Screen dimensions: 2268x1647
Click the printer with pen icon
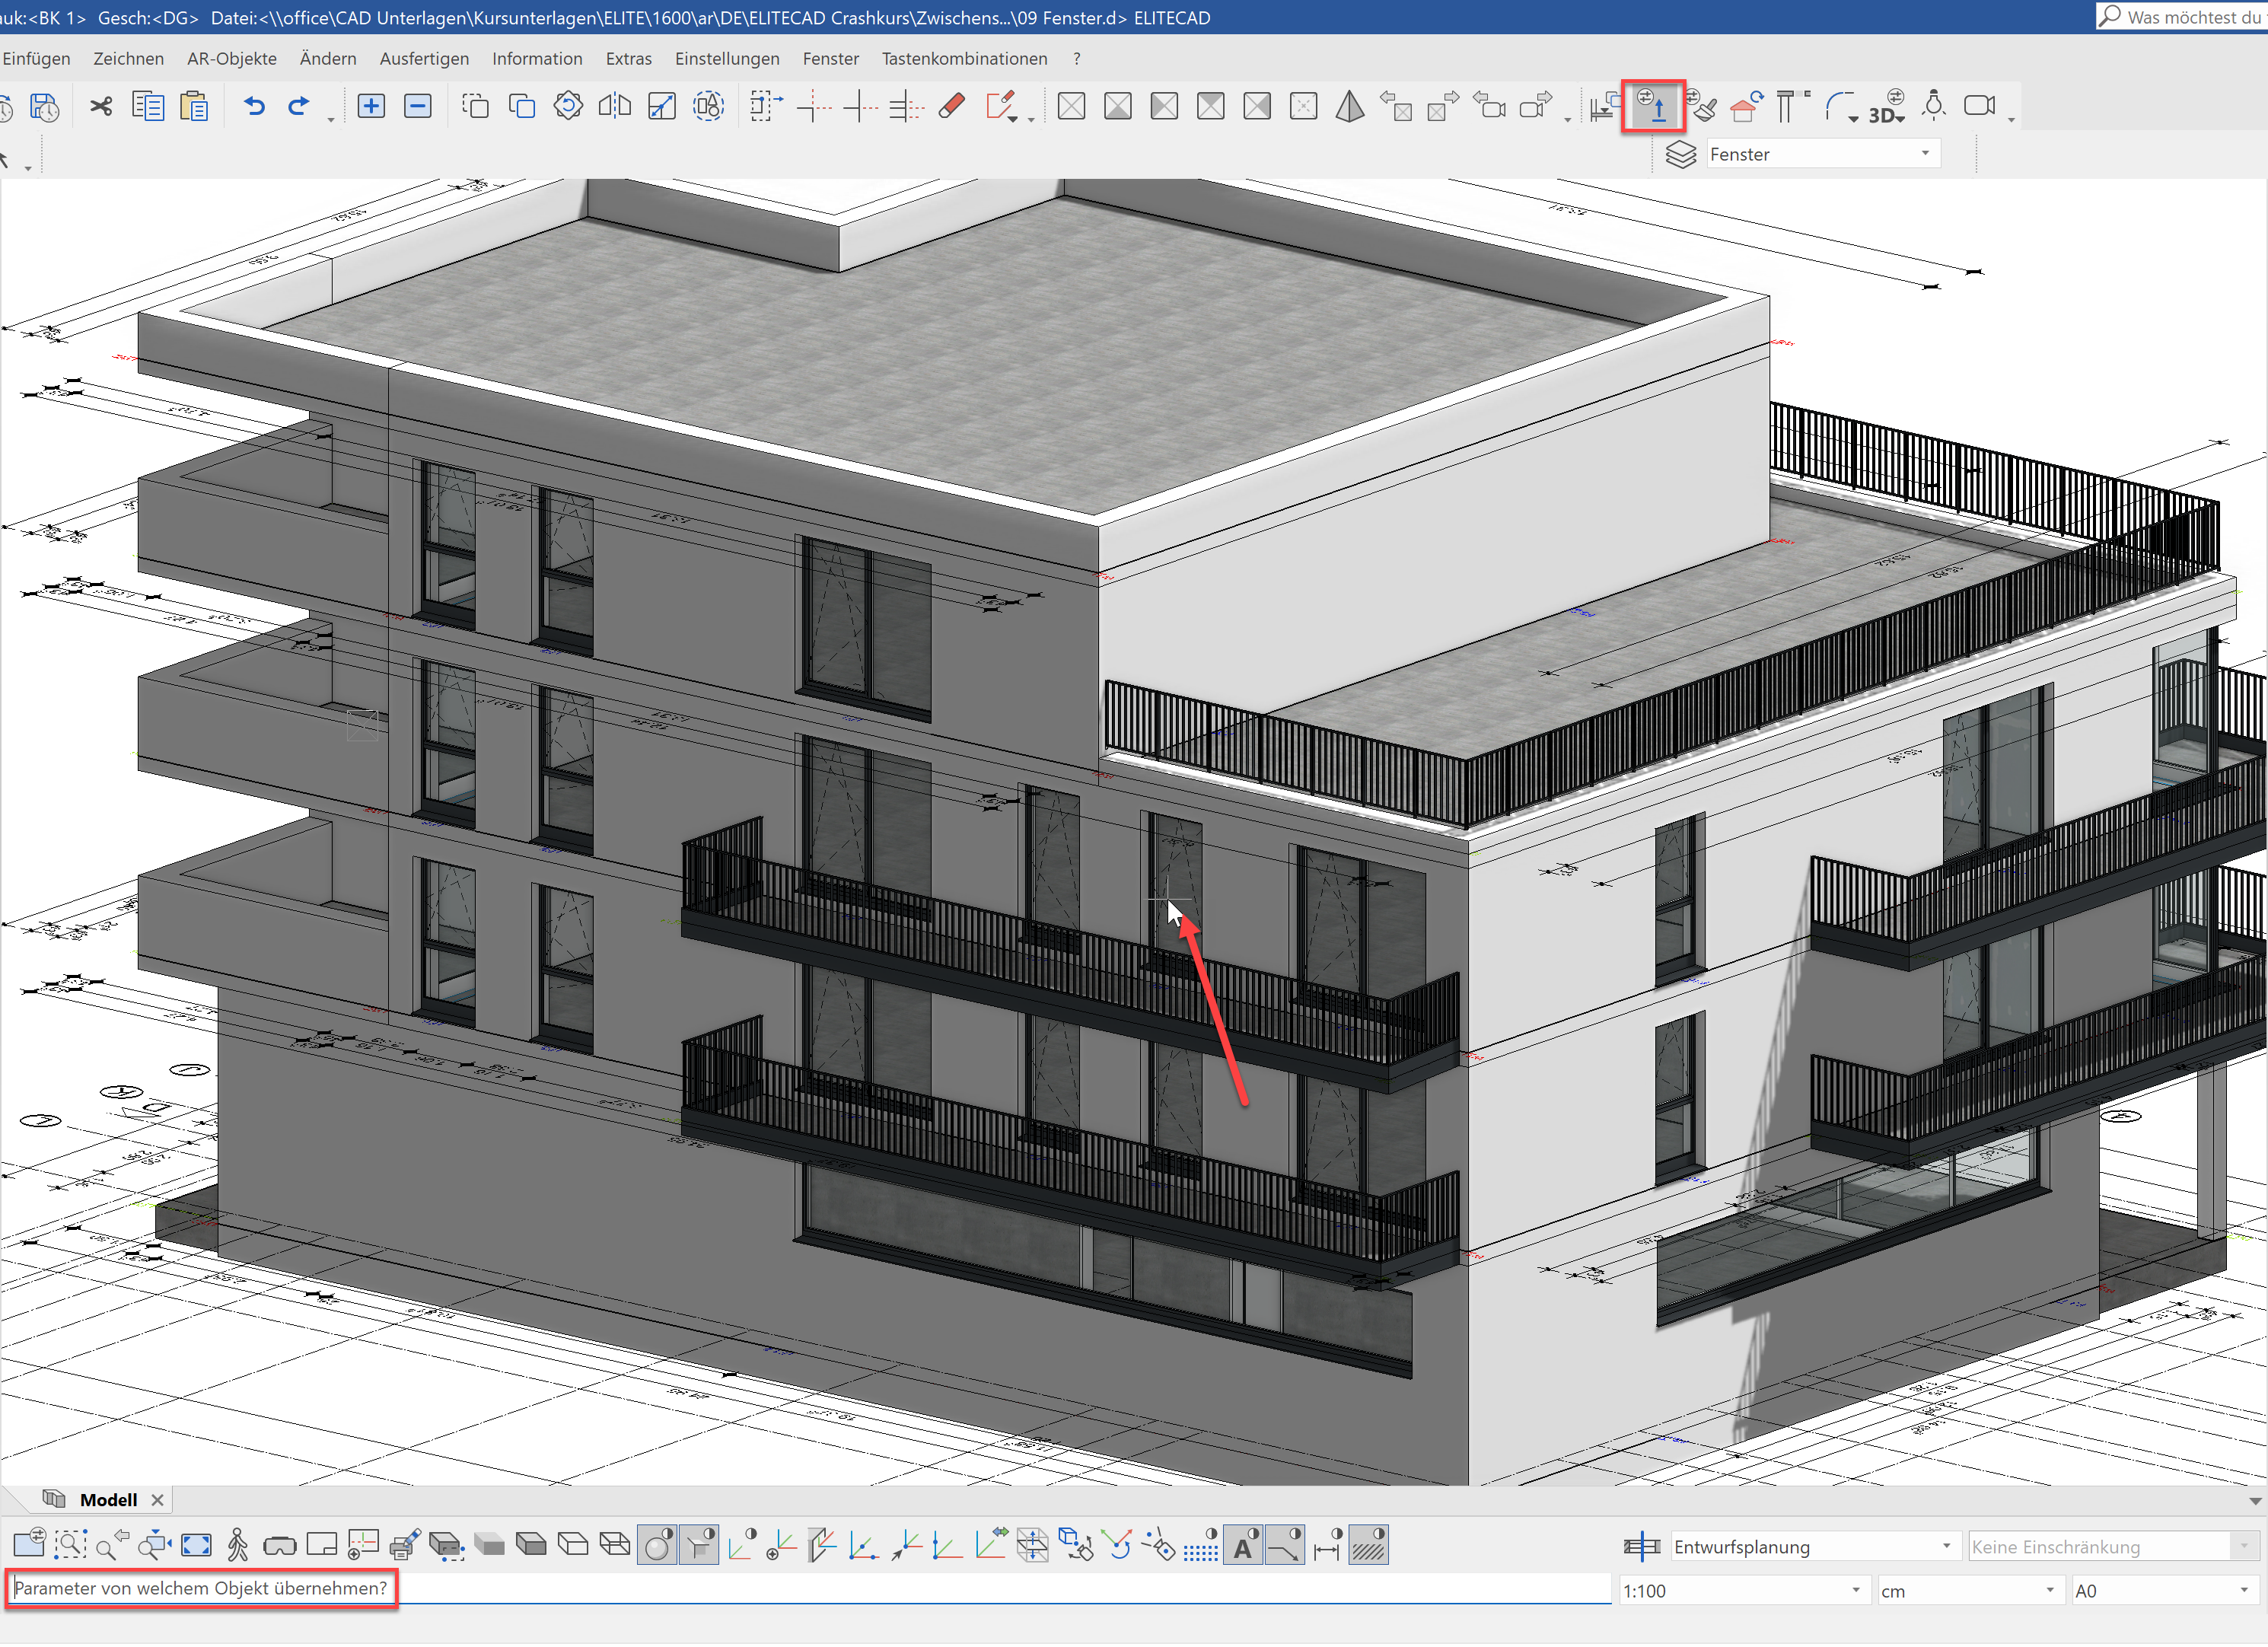(x=405, y=1546)
